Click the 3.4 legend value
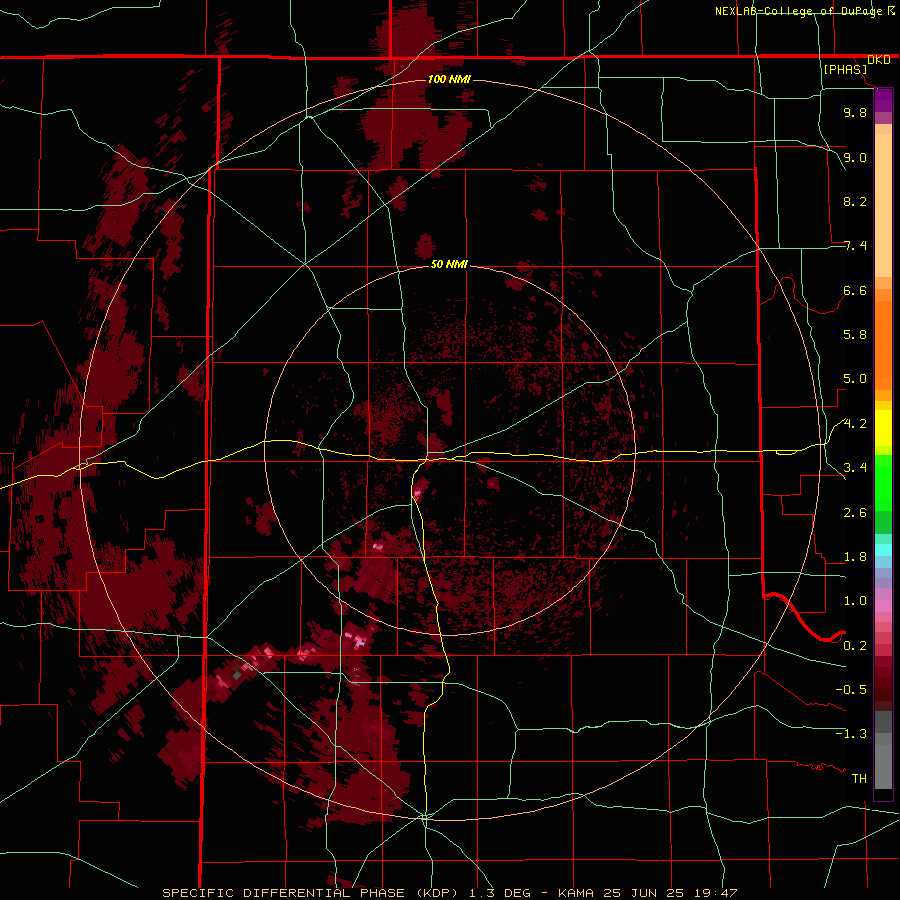This screenshot has width=900, height=900. [x=855, y=468]
